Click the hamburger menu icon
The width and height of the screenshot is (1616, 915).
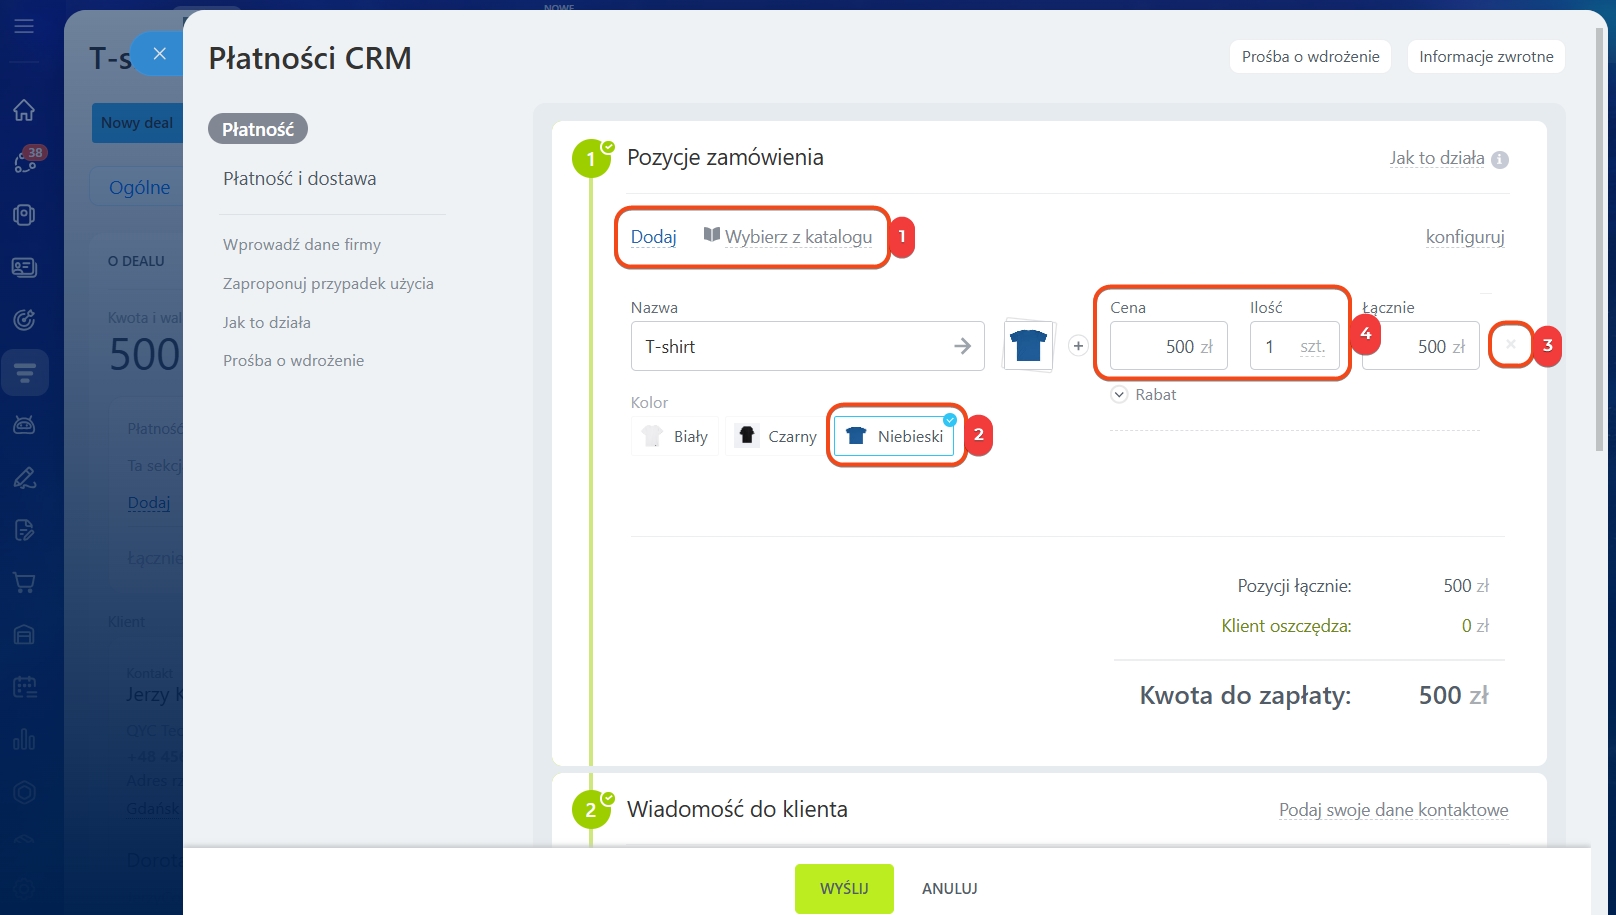pos(24,26)
